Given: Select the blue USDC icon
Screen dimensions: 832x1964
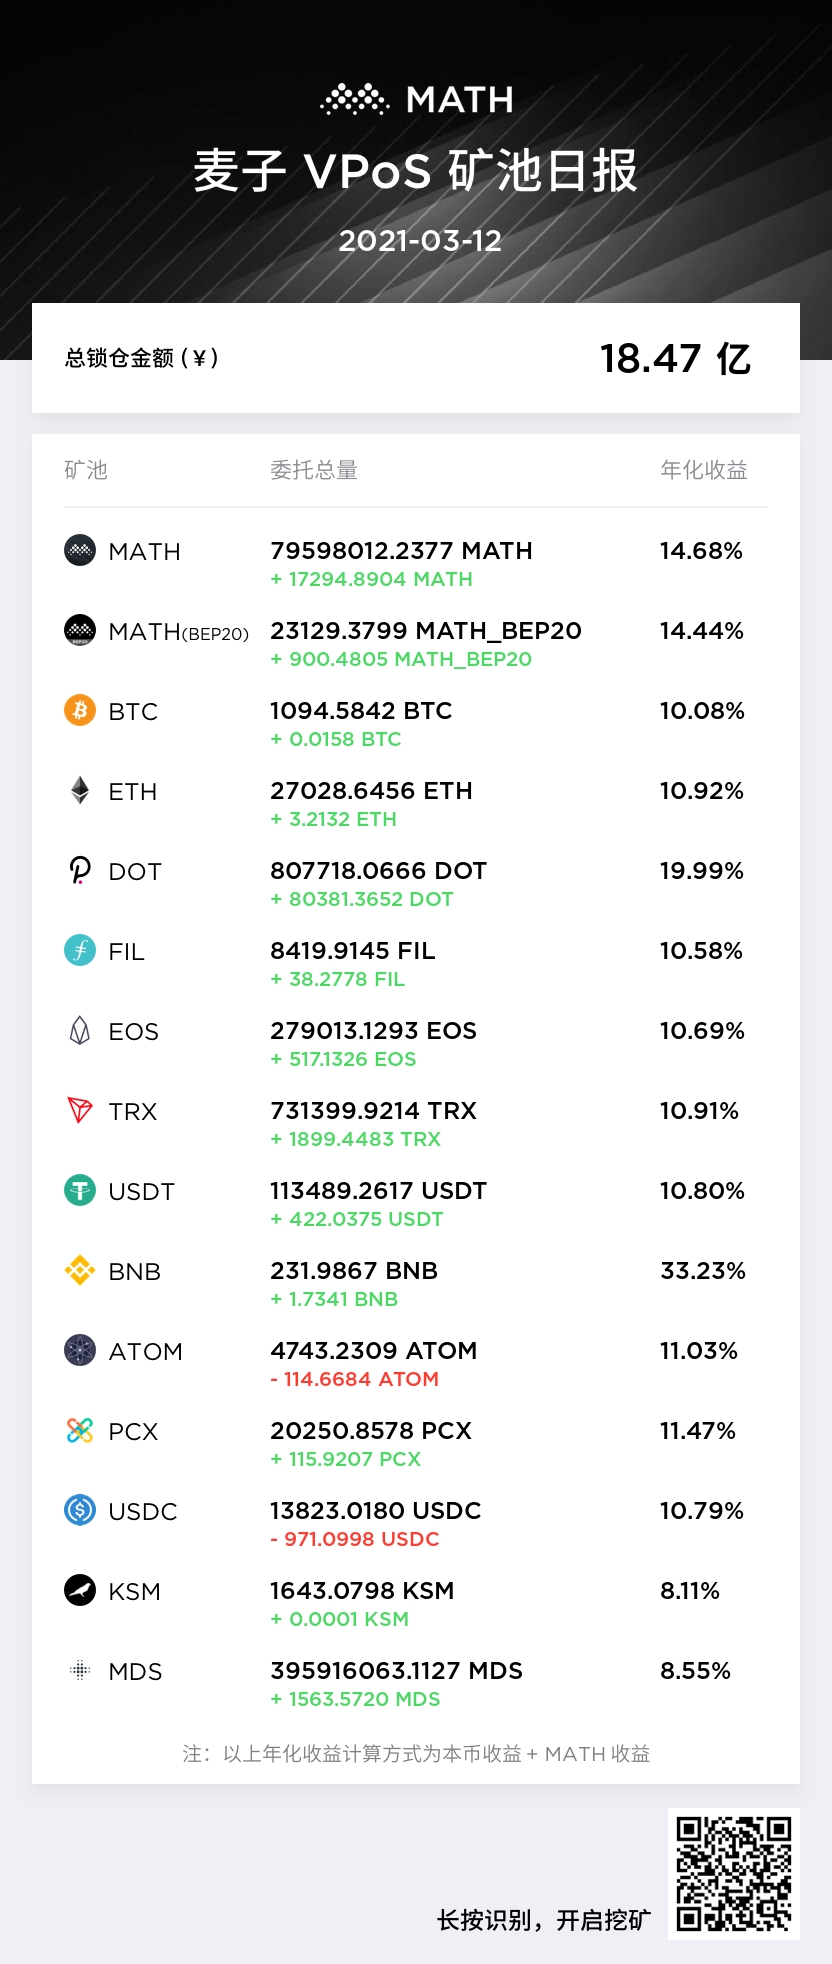Looking at the screenshot, I should click(x=80, y=1510).
